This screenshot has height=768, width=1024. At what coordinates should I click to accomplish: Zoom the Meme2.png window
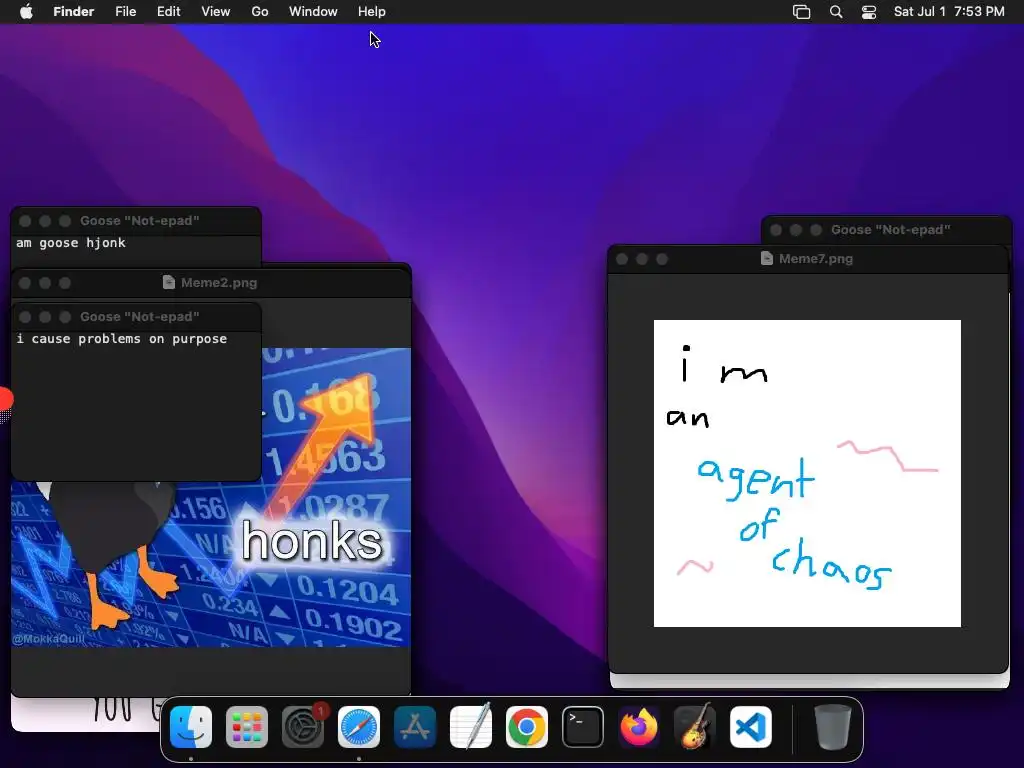[65, 283]
